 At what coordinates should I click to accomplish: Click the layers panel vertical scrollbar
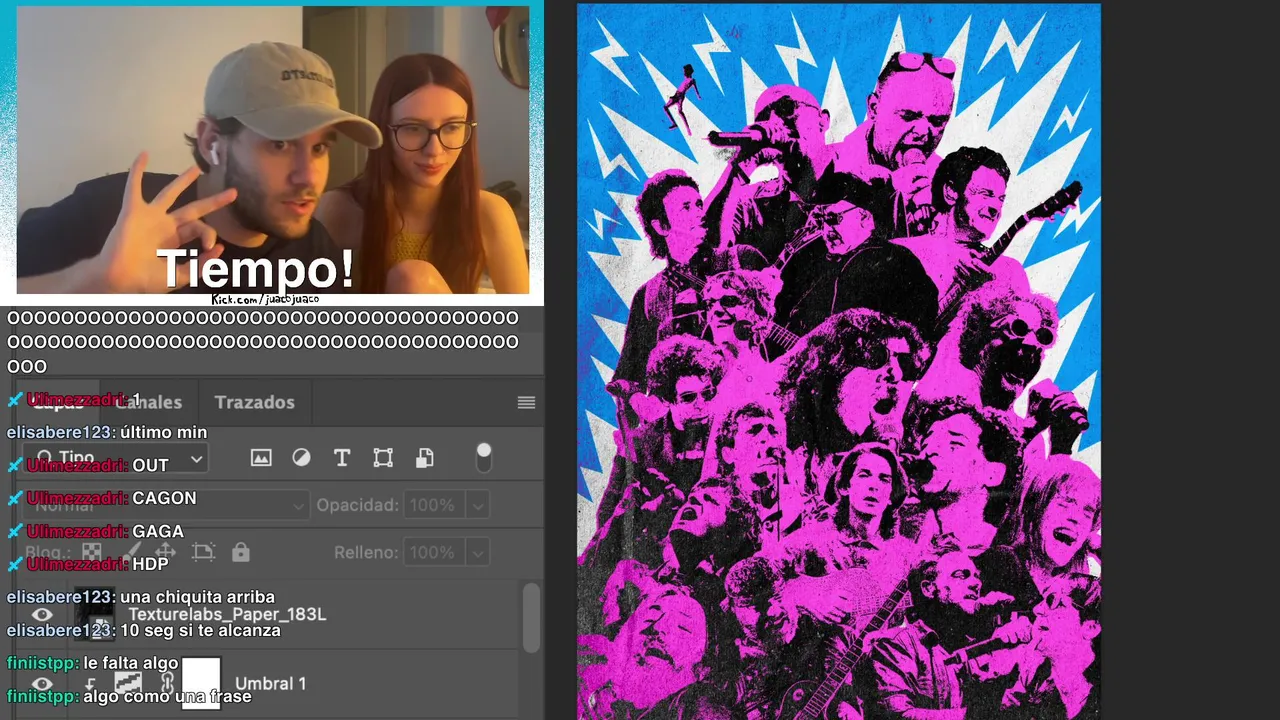click(531, 616)
